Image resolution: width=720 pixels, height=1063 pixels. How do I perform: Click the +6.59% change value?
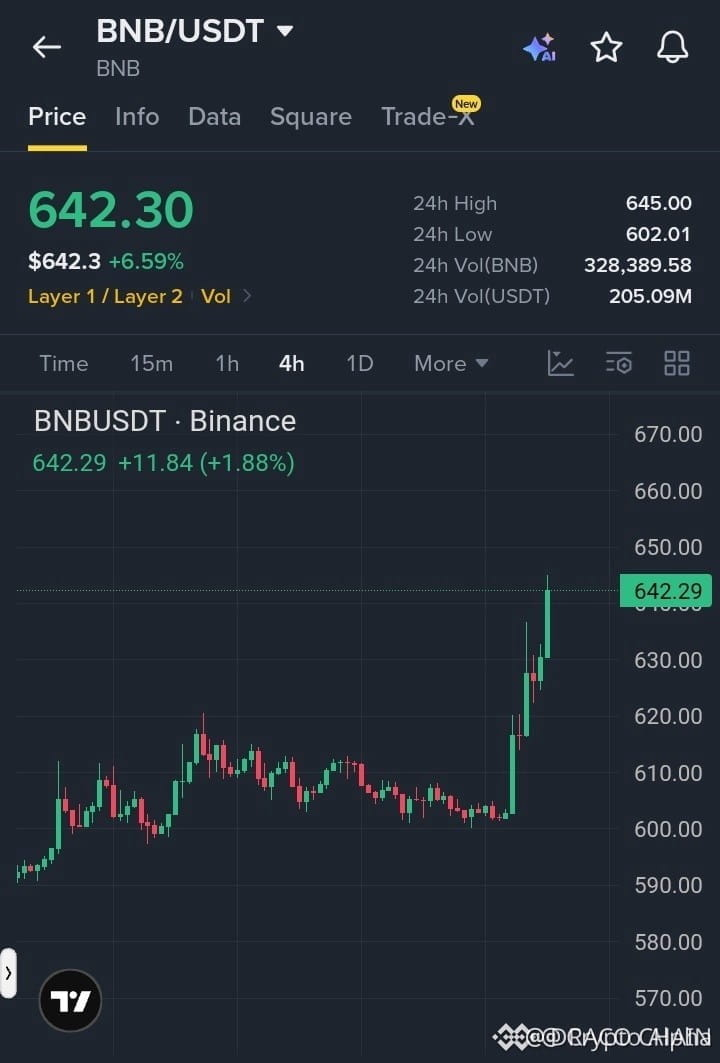pos(146,262)
